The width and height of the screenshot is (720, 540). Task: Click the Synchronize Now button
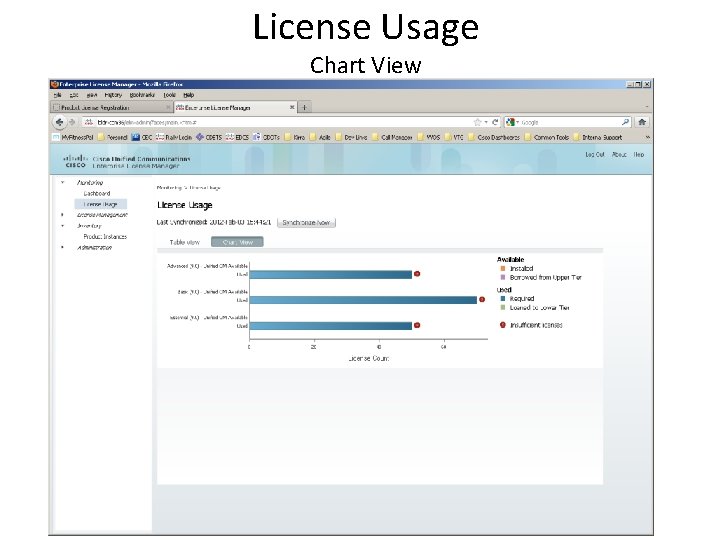click(x=306, y=223)
